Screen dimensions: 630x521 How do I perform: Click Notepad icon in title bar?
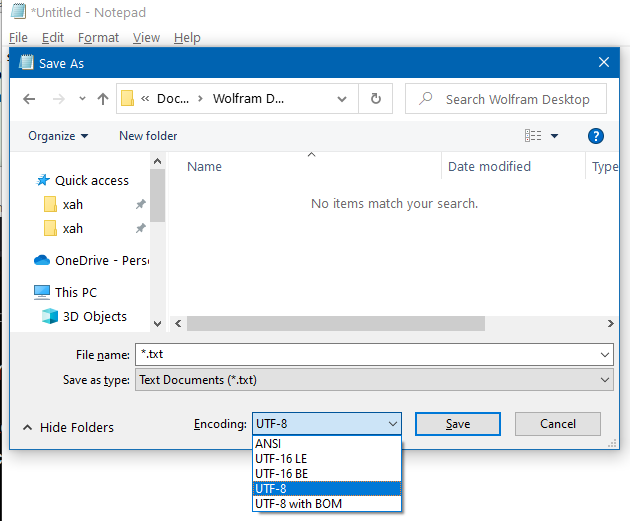click(18, 12)
